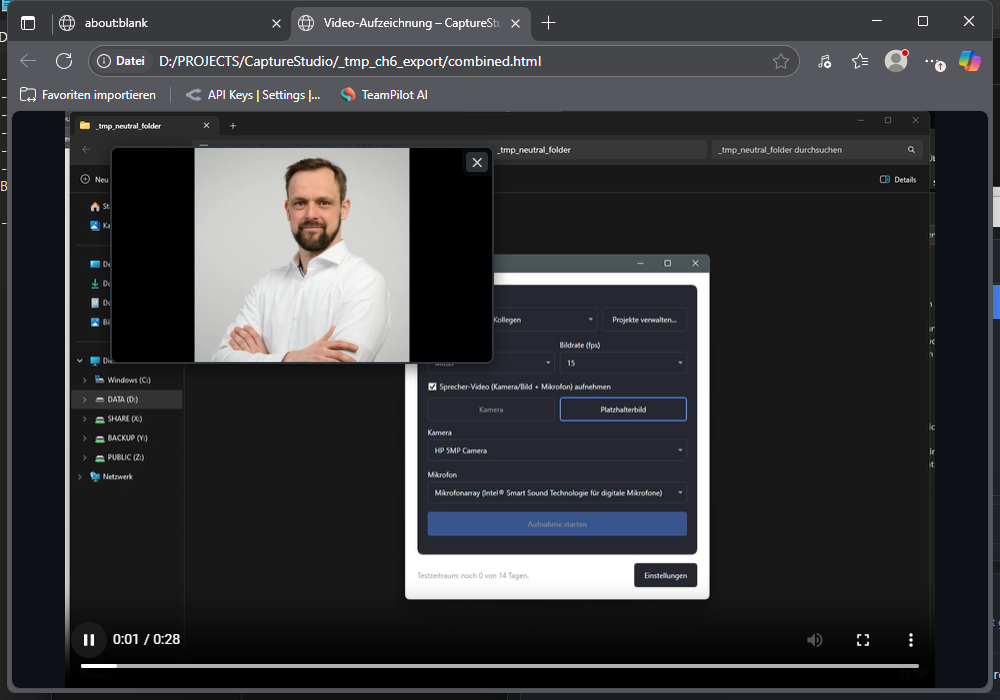Open Favoriten importieren bookmark

88,95
